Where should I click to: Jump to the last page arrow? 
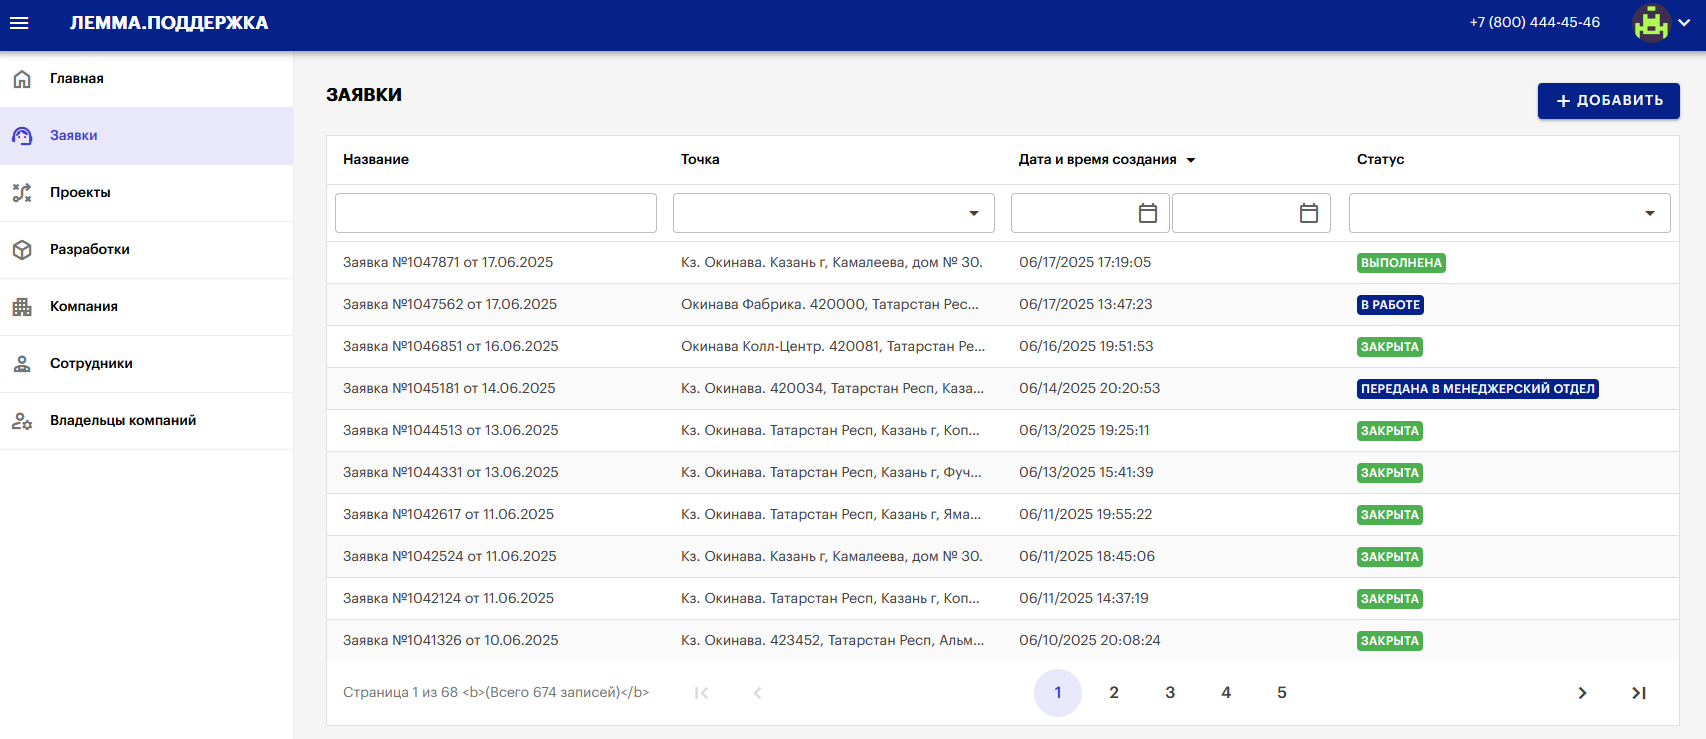(1638, 693)
